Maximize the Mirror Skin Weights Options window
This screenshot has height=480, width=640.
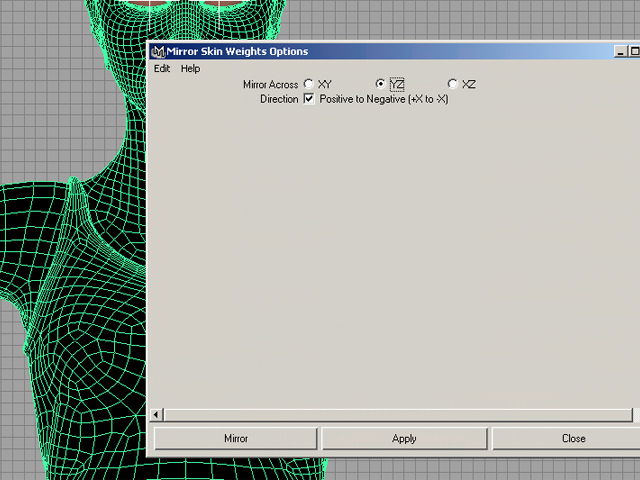coord(634,51)
